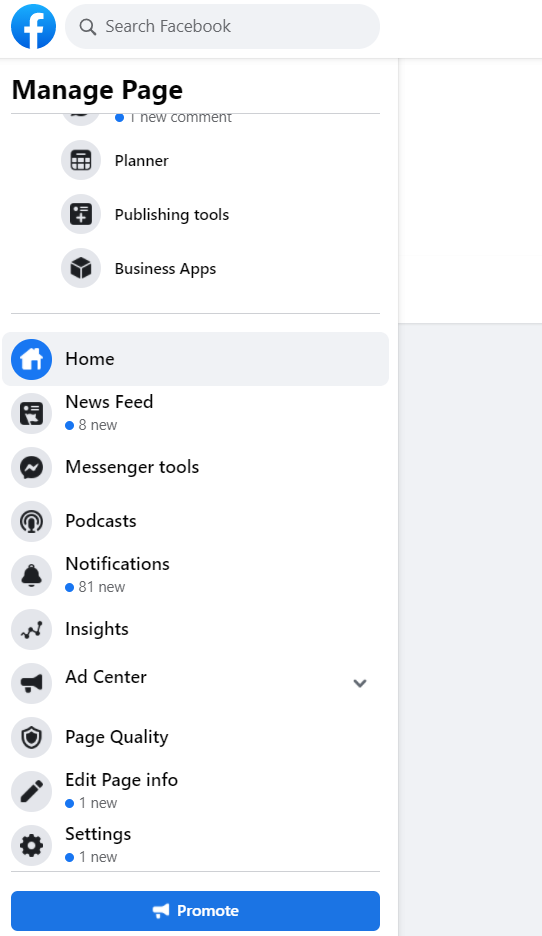Click the Facebook logo icon

(33, 26)
